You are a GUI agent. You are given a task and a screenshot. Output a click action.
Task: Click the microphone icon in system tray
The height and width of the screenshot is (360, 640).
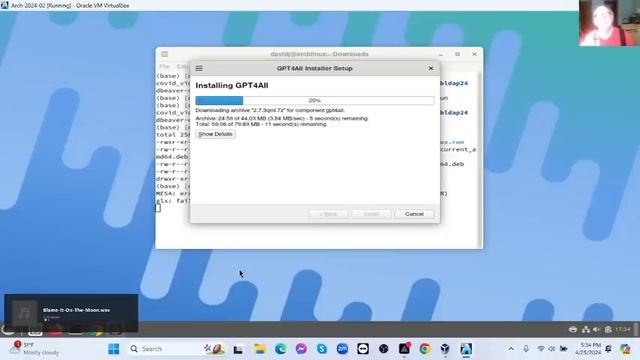pyautogui.click(x=526, y=349)
